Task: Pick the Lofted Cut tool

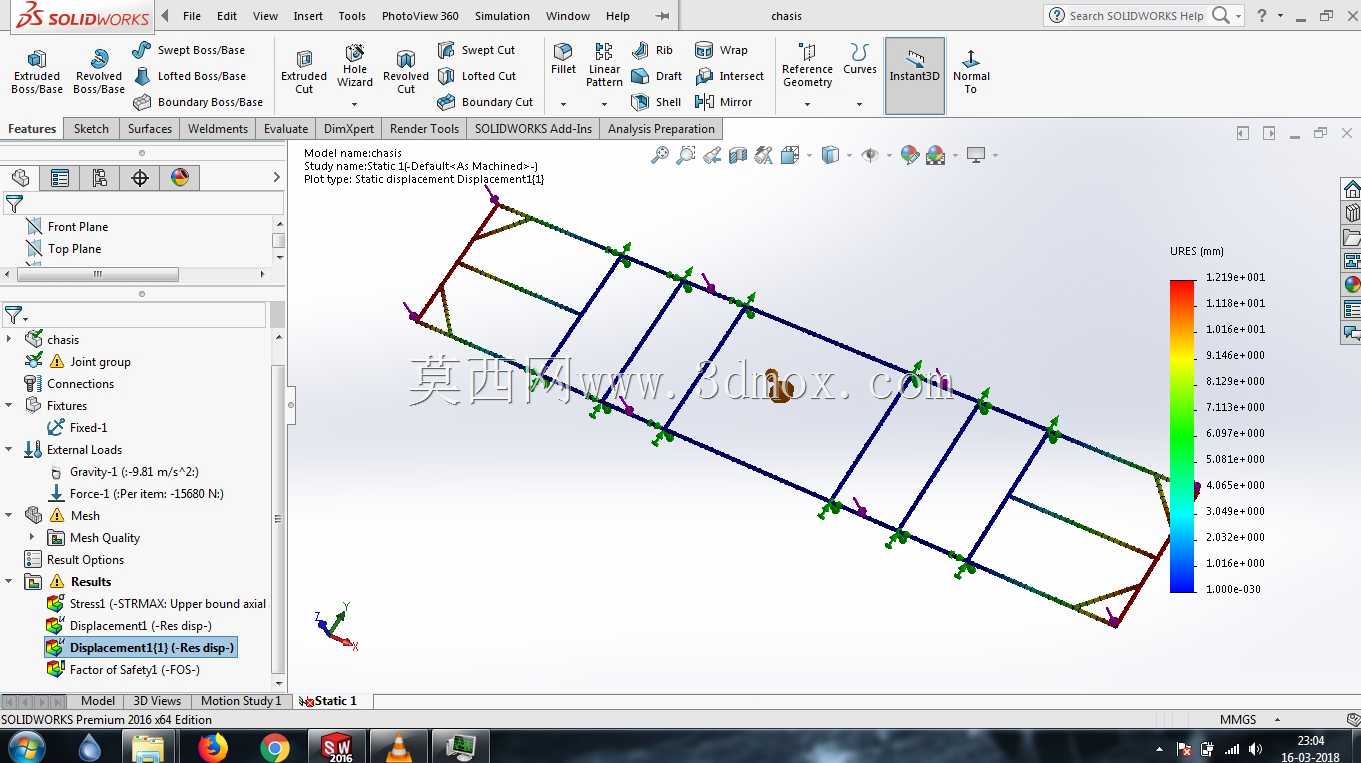Action: (x=477, y=76)
